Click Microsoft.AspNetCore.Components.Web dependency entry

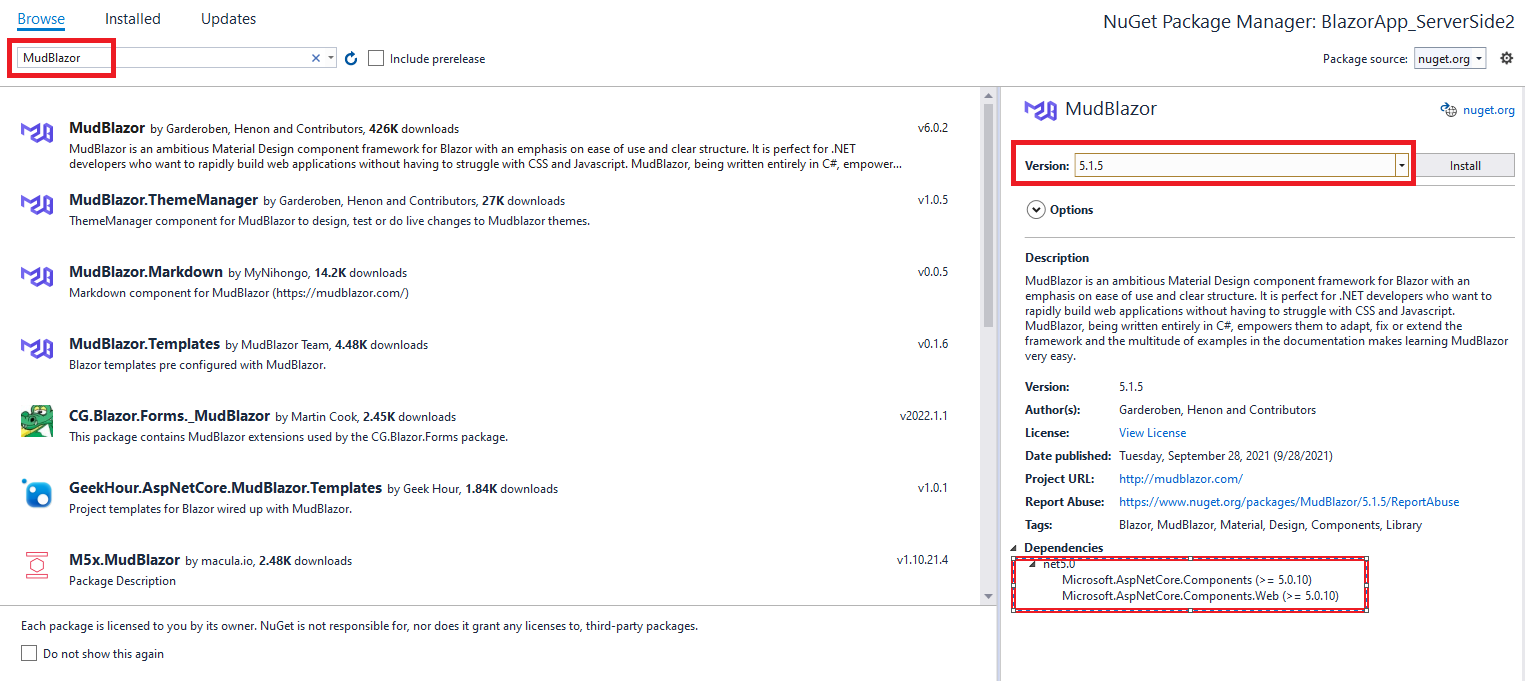coord(1200,596)
